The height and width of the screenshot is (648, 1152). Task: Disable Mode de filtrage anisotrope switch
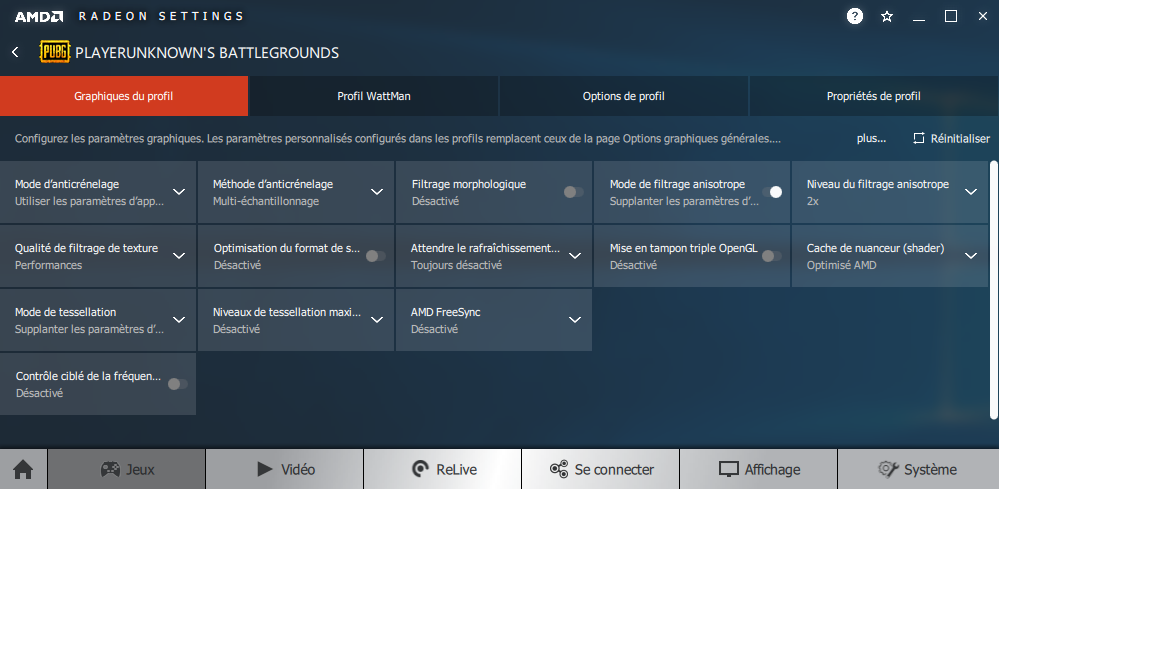point(771,192)
